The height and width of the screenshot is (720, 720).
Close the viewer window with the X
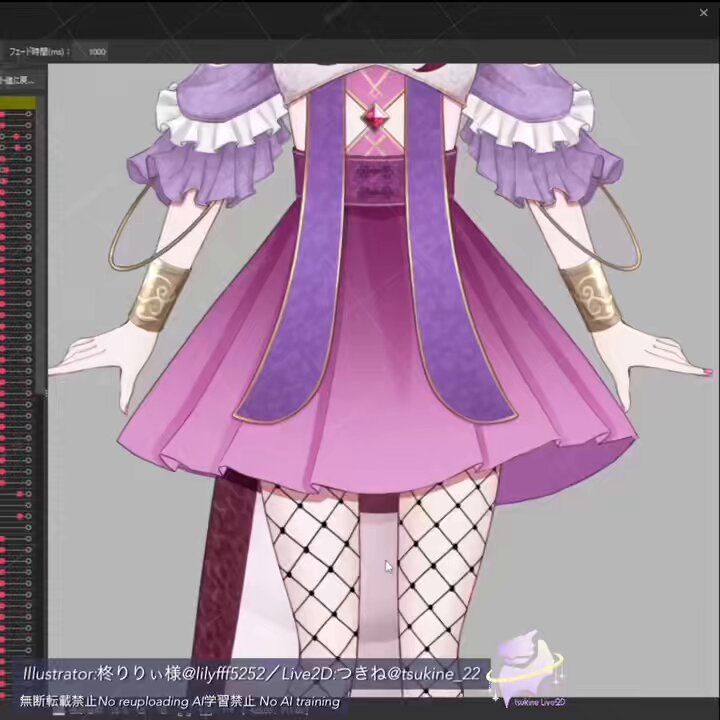click(x=703, y=13)
